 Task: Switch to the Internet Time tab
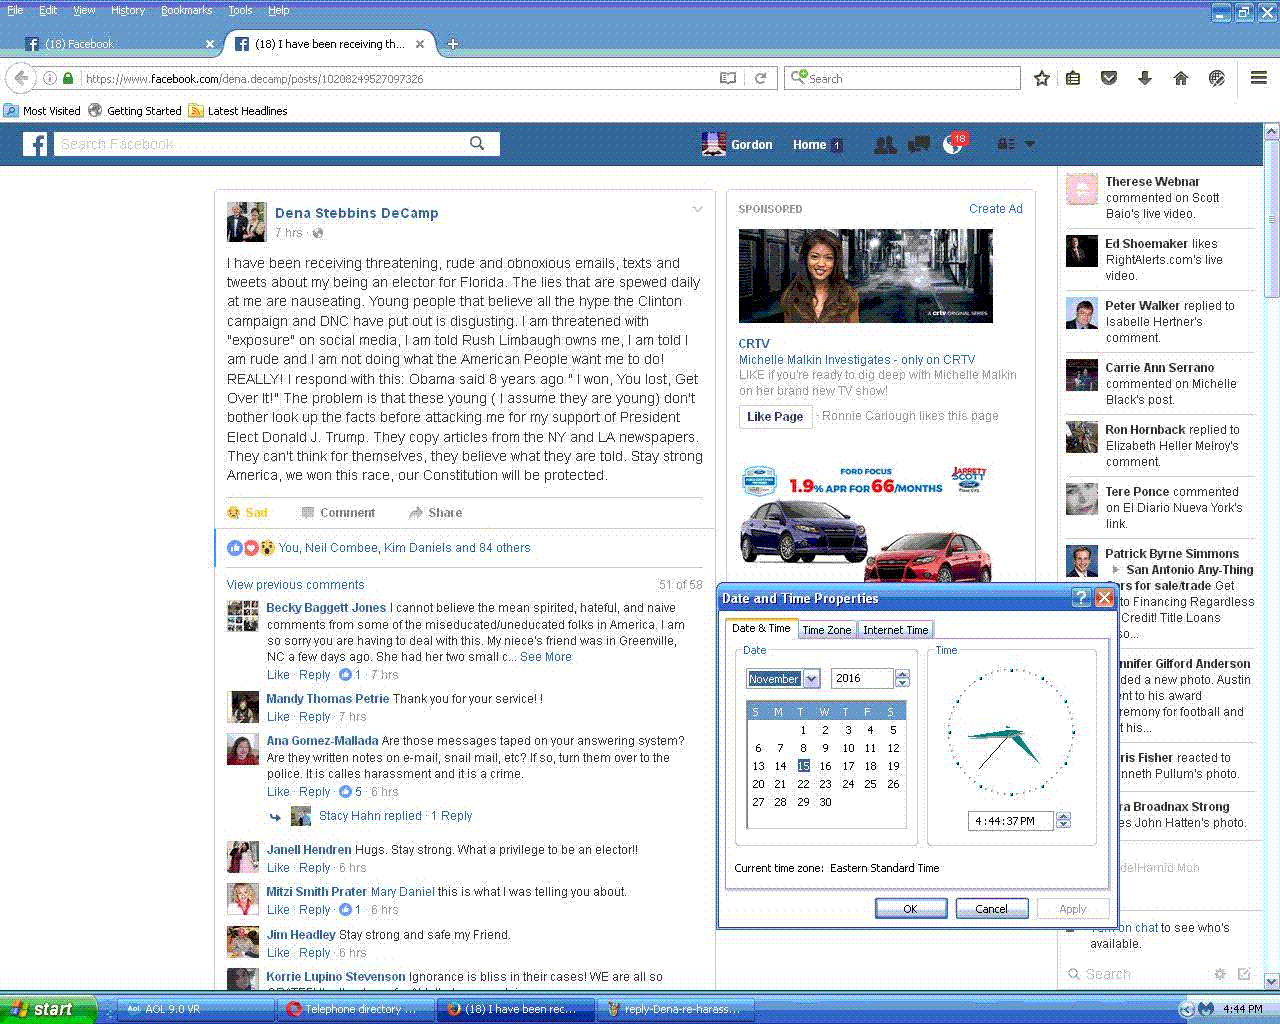895,630
